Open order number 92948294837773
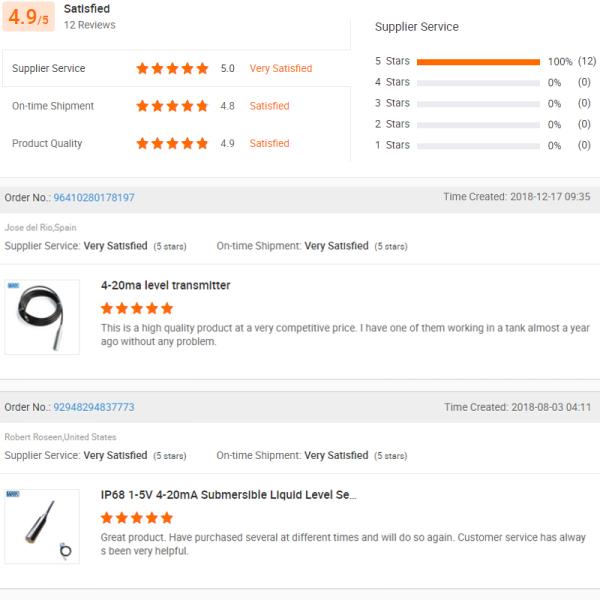This screenshot has height=600, width=600. point(94,408)
